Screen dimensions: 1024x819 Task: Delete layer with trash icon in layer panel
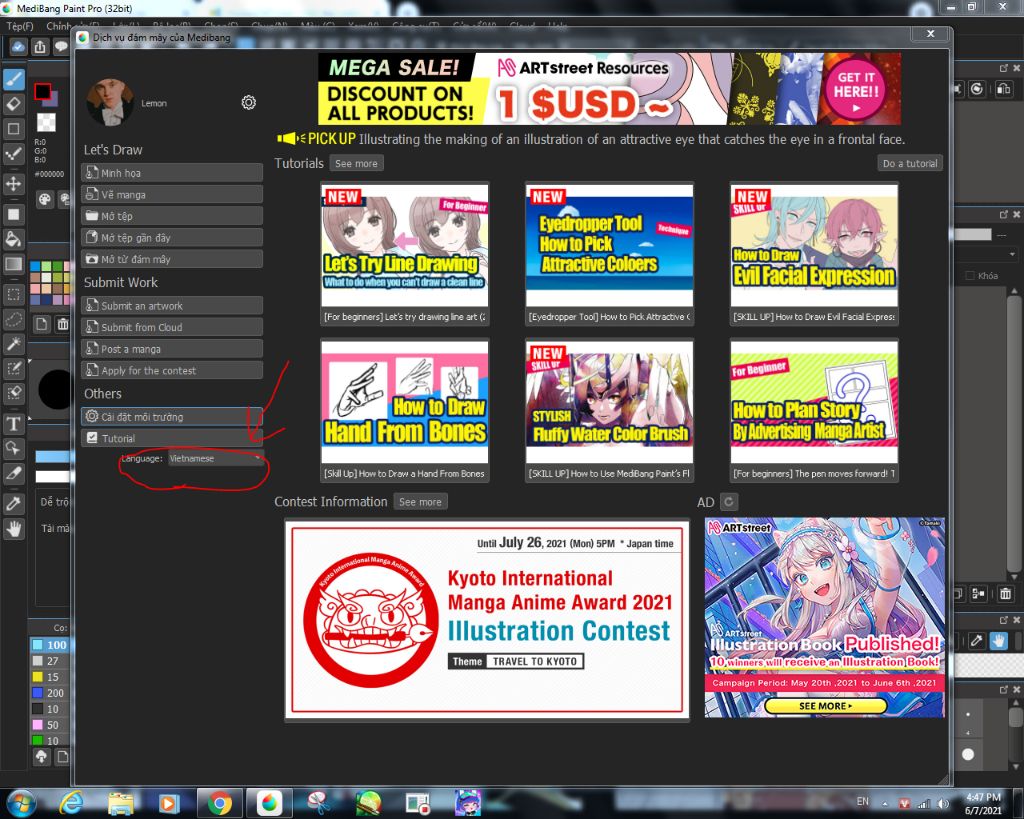click(x=1006, y=594)
